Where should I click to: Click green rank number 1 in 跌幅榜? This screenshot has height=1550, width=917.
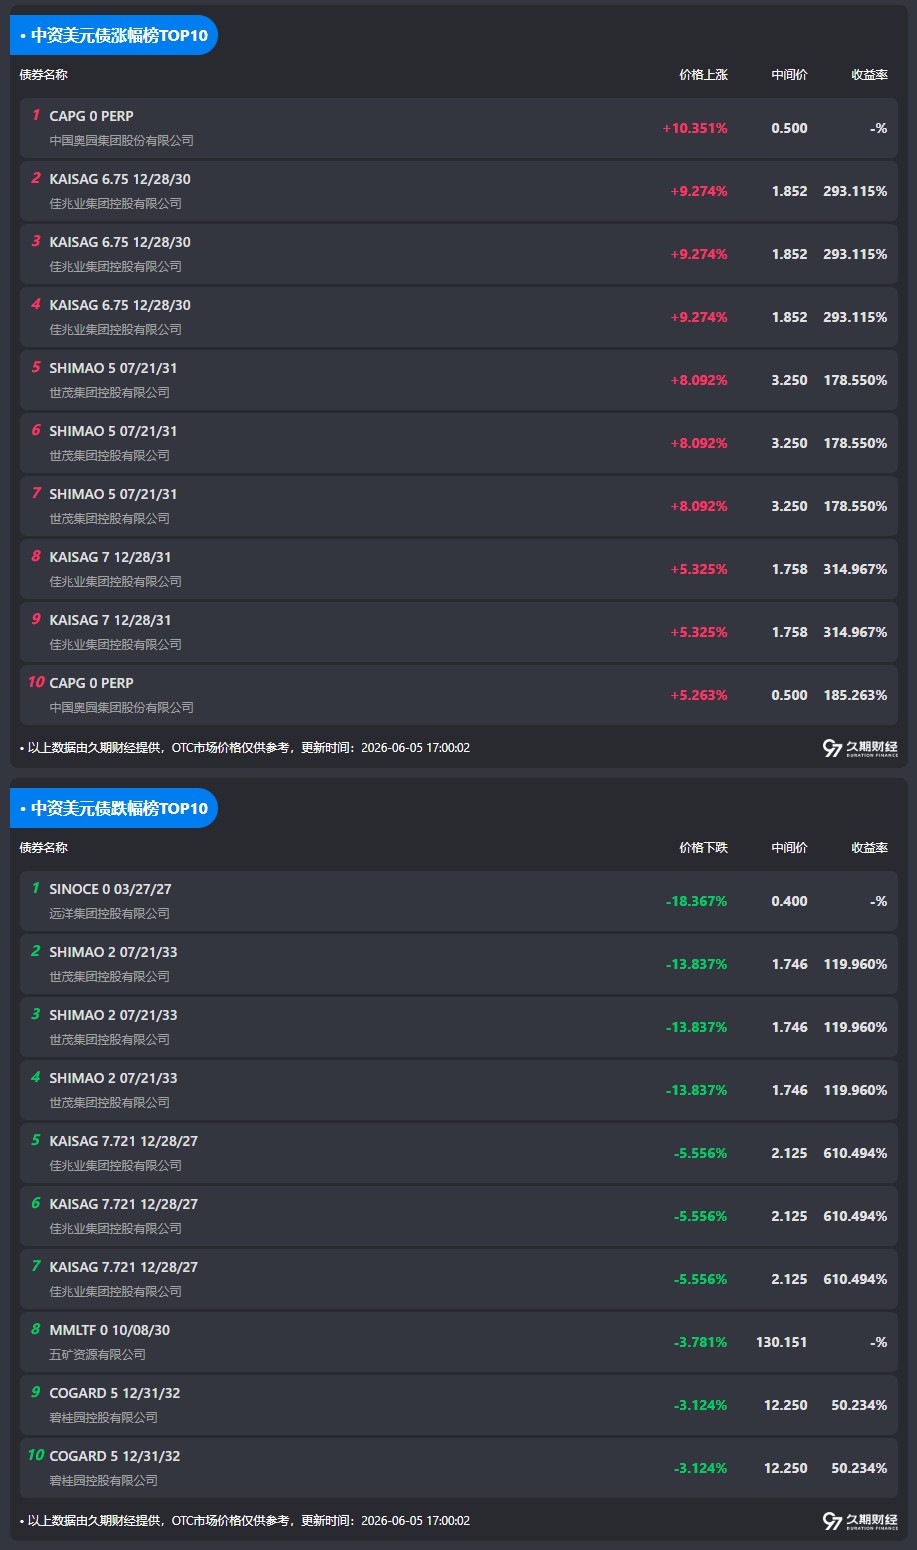coord(36,888)
